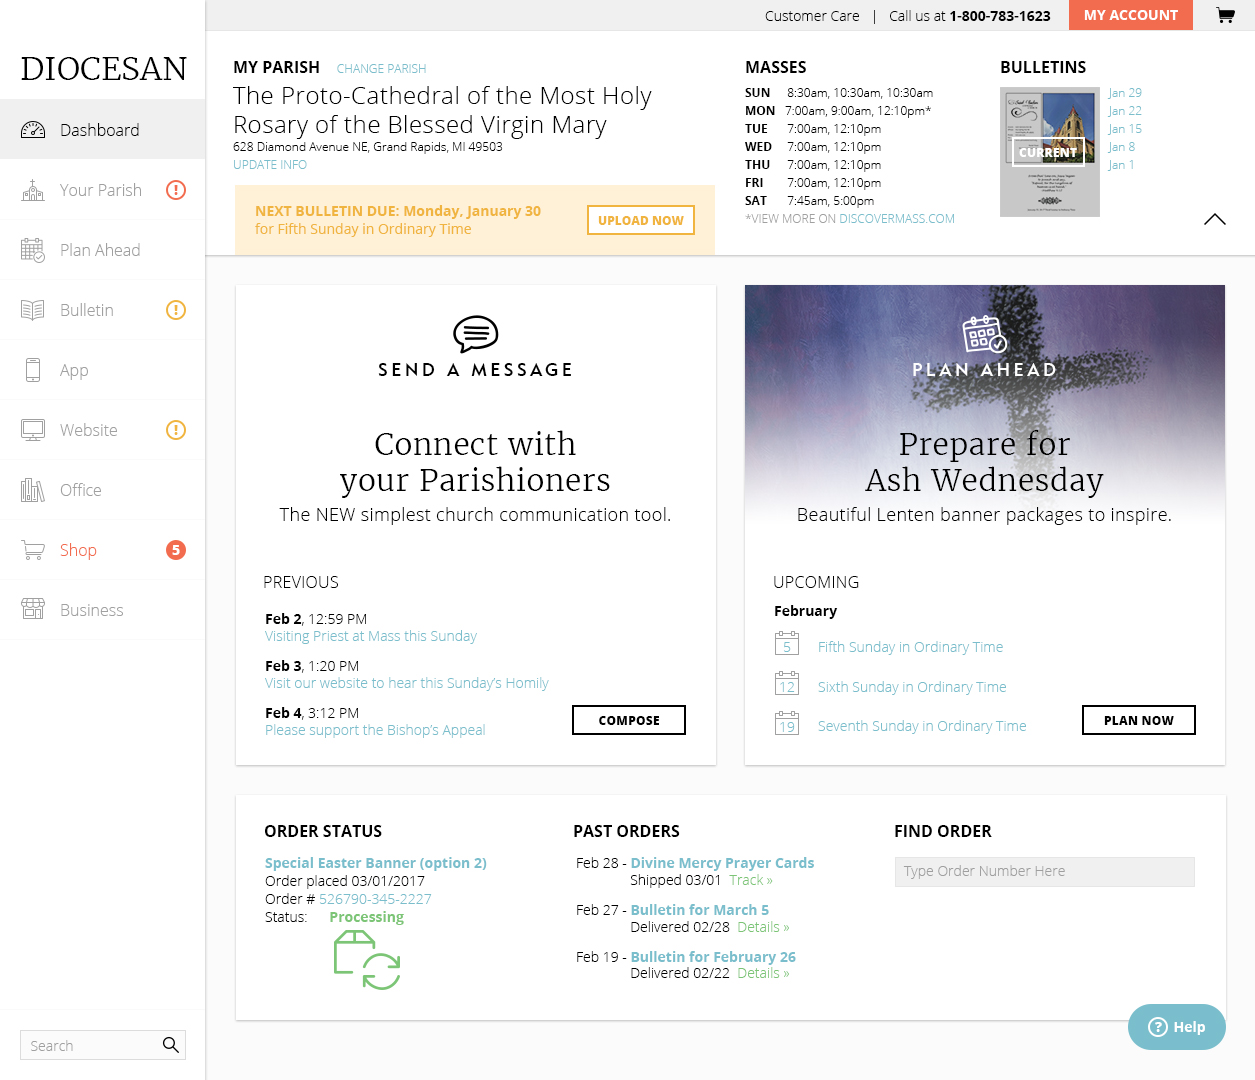Click the Bulletin warning indicator in sidebar
The image size is (1255, 1080).
(176, 310)
